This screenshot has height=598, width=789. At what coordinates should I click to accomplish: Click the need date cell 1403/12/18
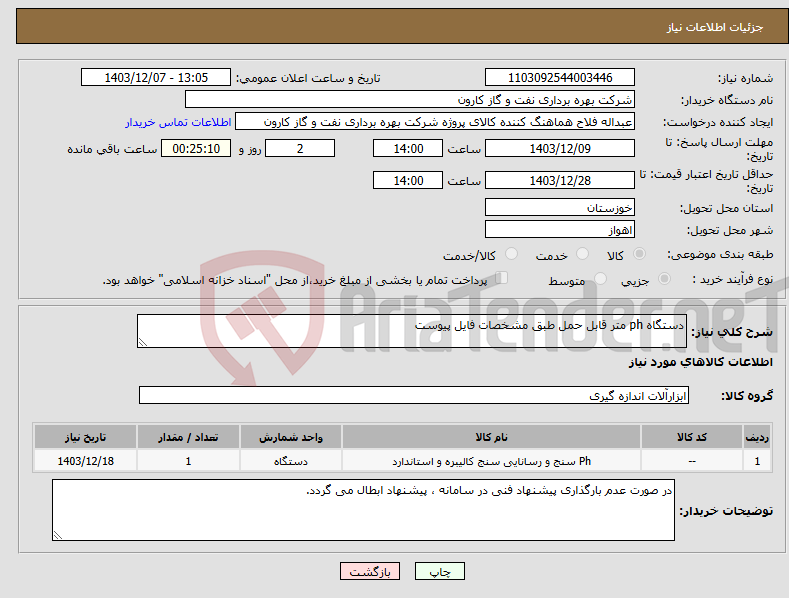tap(86, 461)
